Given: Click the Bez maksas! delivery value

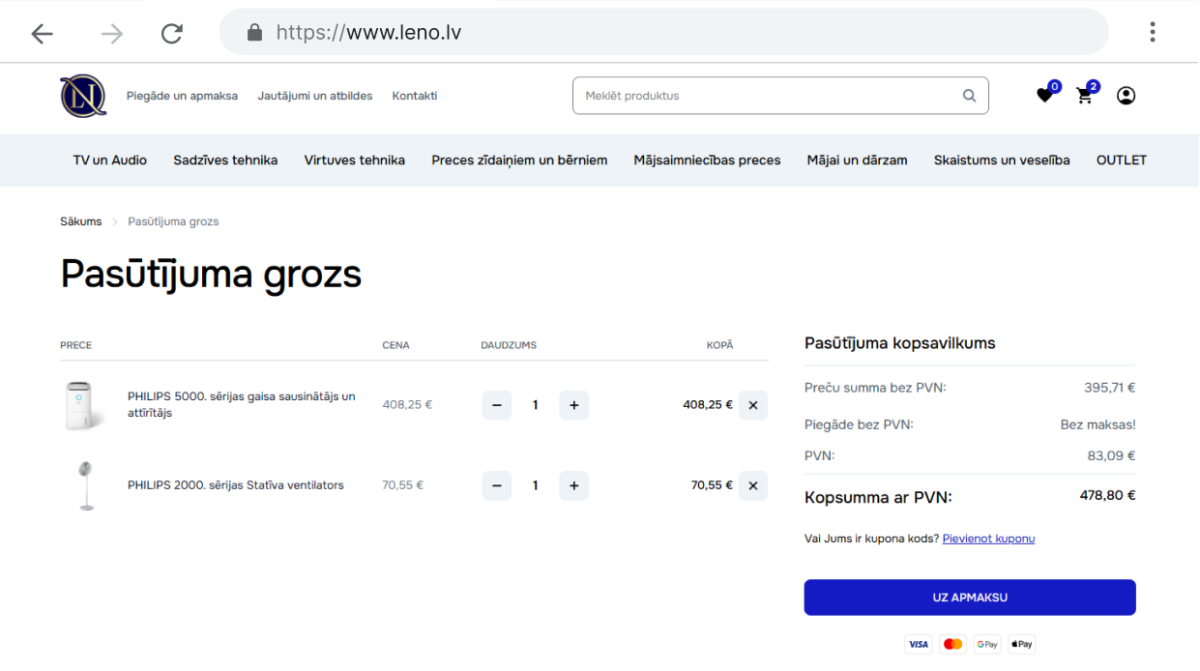Looking at the screenshot, I should click(x=1098, y=425).
